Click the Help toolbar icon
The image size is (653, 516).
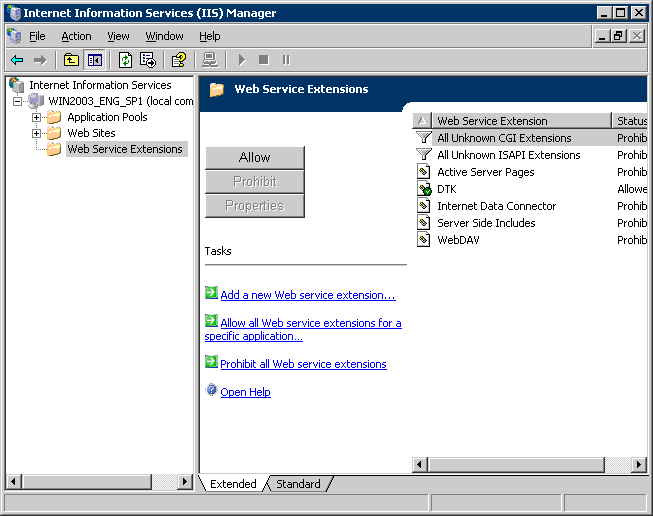click(178, 60)
